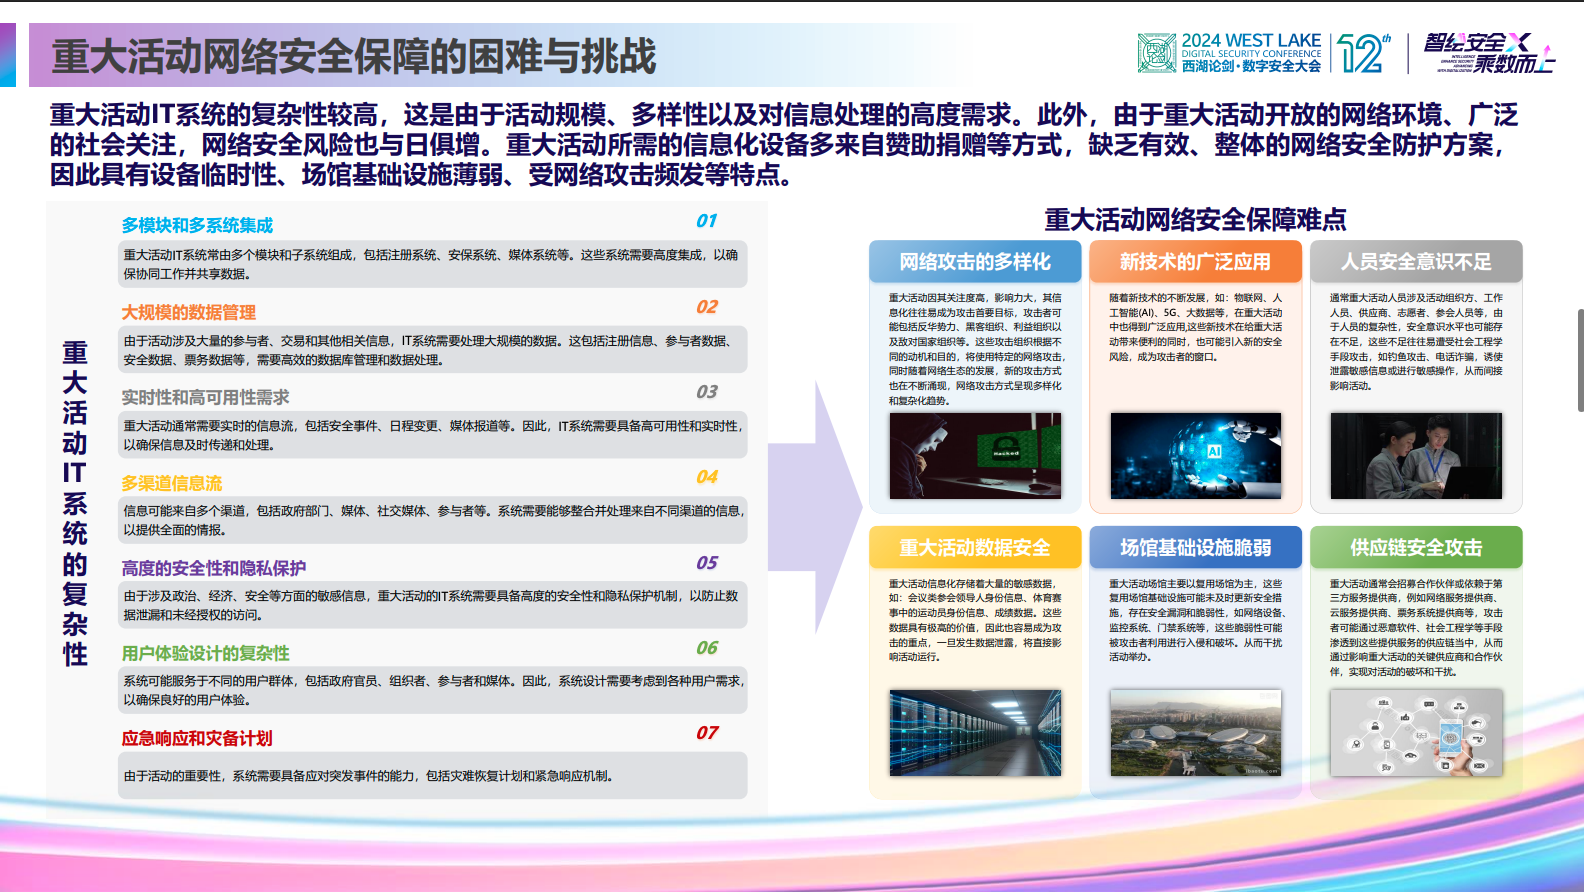The image size is (1584, 892).
Task: Click the 智绘安全 数乘而上 slogan logo
Action: coord(1488,53)
